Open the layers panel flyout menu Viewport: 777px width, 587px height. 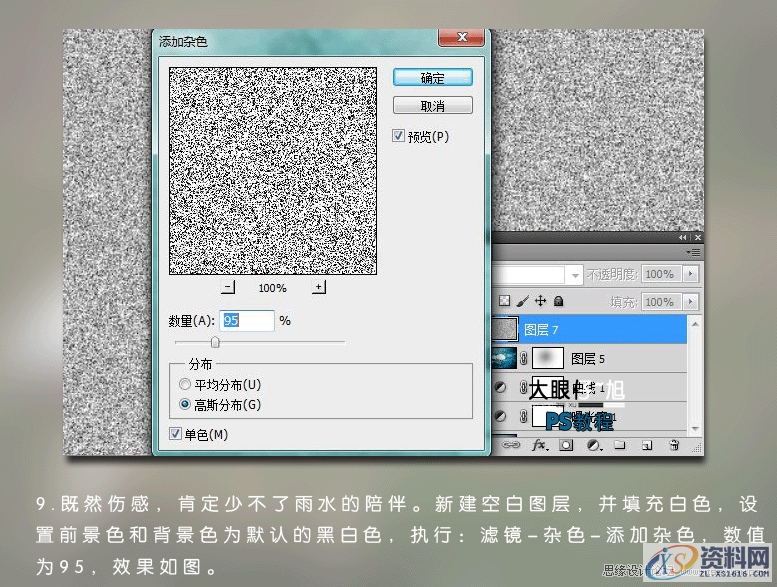point(694,253)
